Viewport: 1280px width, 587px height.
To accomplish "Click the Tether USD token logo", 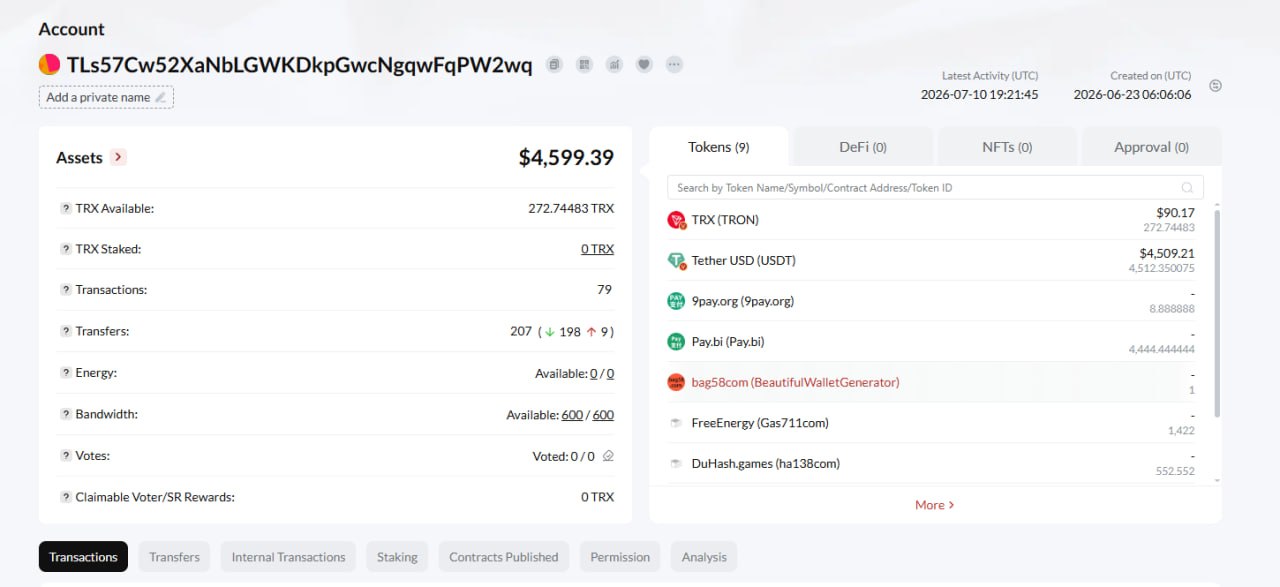I will point(676,260).
